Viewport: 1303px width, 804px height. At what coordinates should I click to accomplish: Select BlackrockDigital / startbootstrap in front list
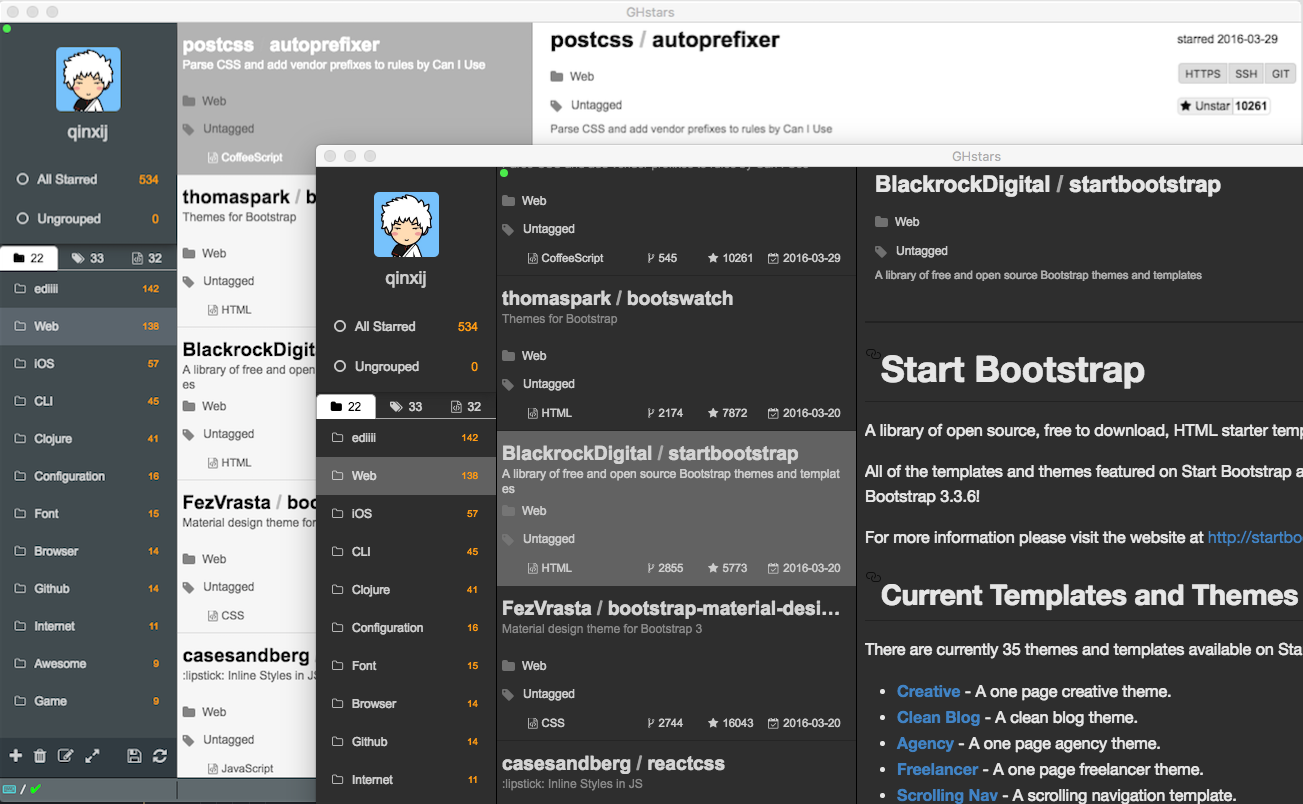click(676, 508)
